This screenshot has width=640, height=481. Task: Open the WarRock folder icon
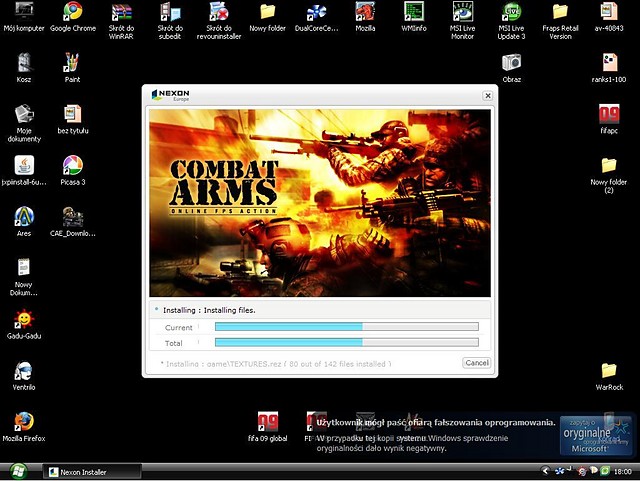[x=609, y=376]
